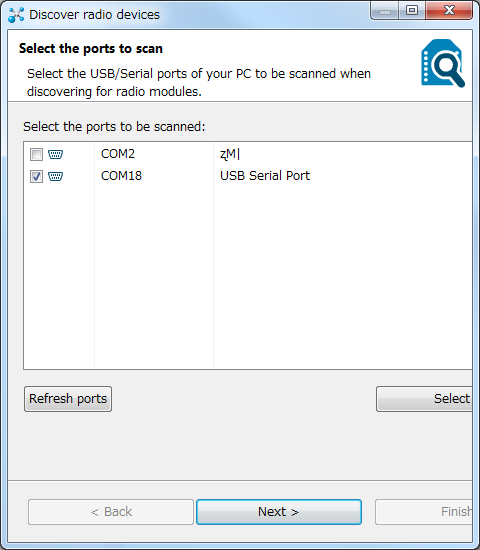Click the radio module search icon
Screen dimensions: 480x550
[x=443, y=63]
